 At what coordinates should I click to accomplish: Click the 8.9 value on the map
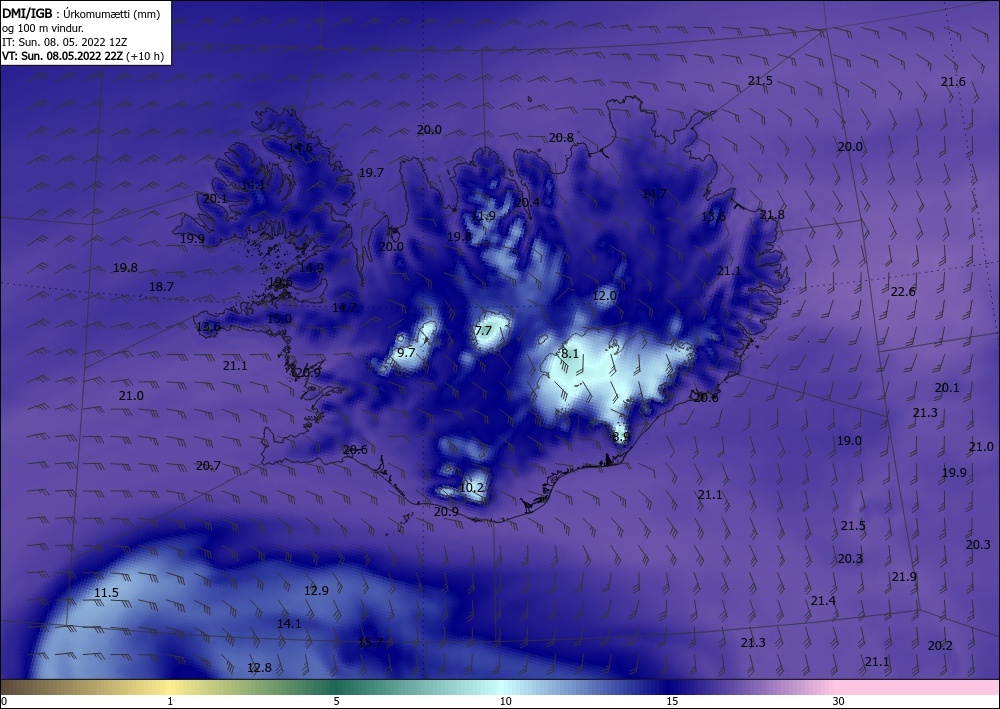point(621,437)
